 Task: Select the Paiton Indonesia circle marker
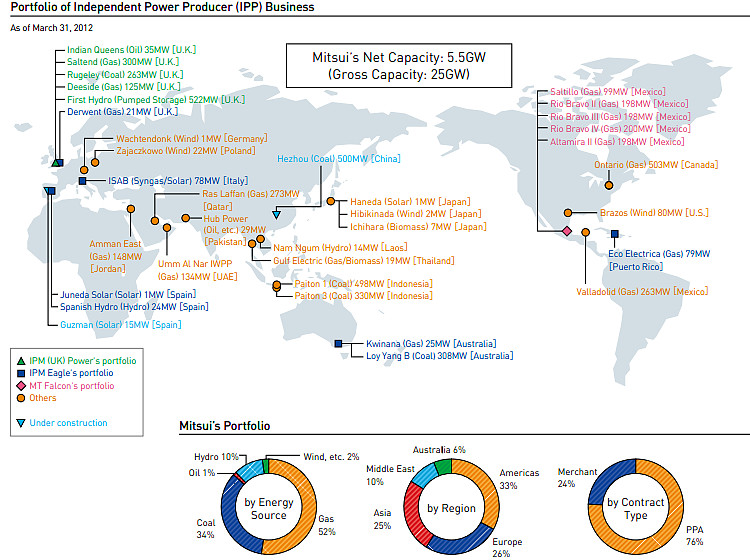pyautogui.click(x=276, y=286)
